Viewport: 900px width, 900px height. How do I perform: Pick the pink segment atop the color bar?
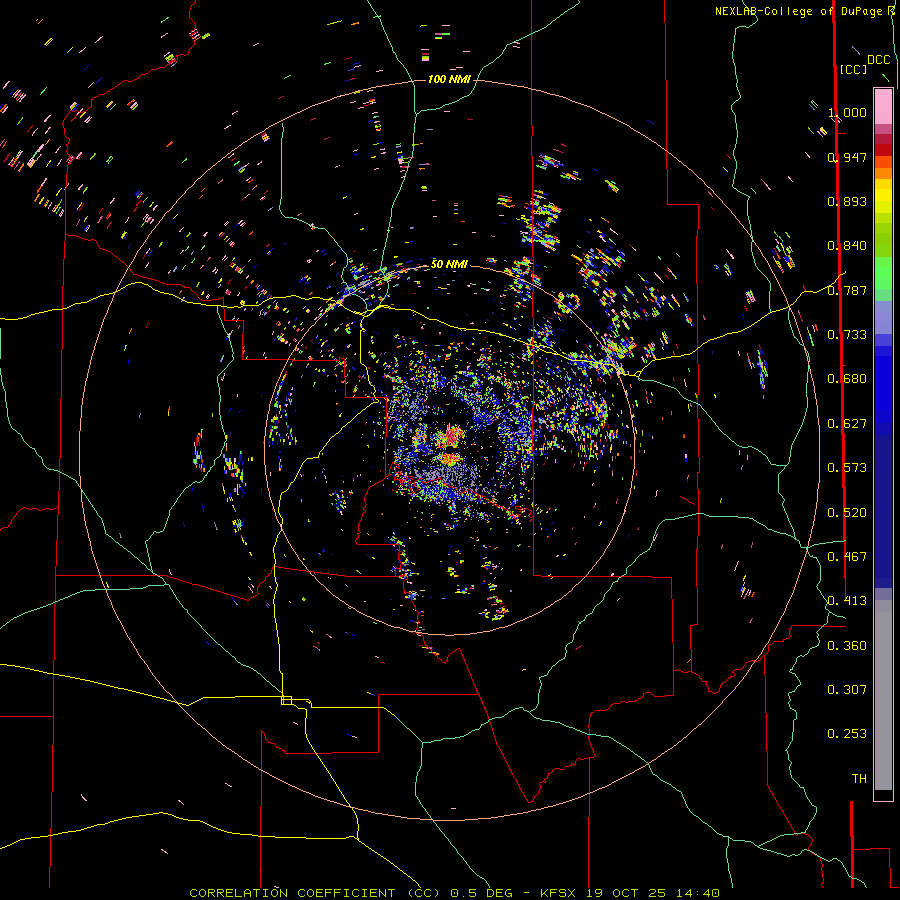tap(883, 107)
